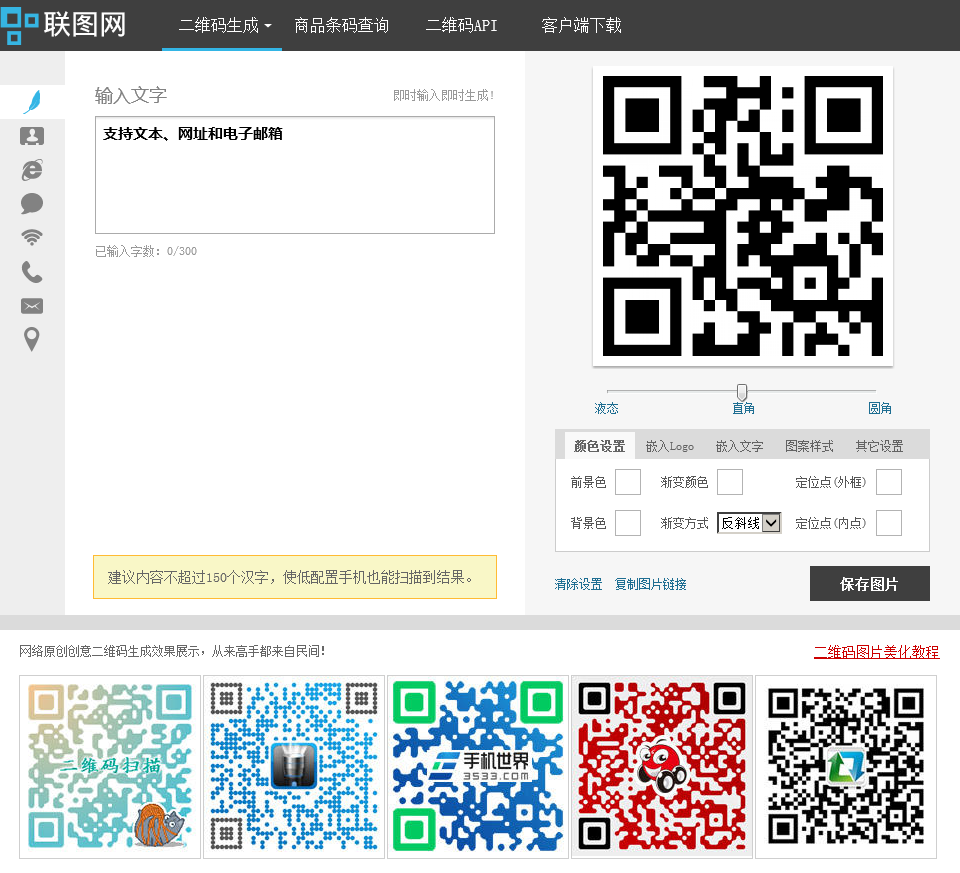Click into the text input area
This screenshot has width=960, height=873.
click(x=294, y=175)
